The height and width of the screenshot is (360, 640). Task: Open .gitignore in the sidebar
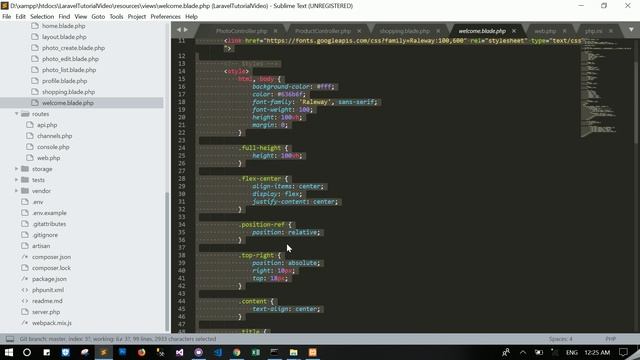(45, 235)
